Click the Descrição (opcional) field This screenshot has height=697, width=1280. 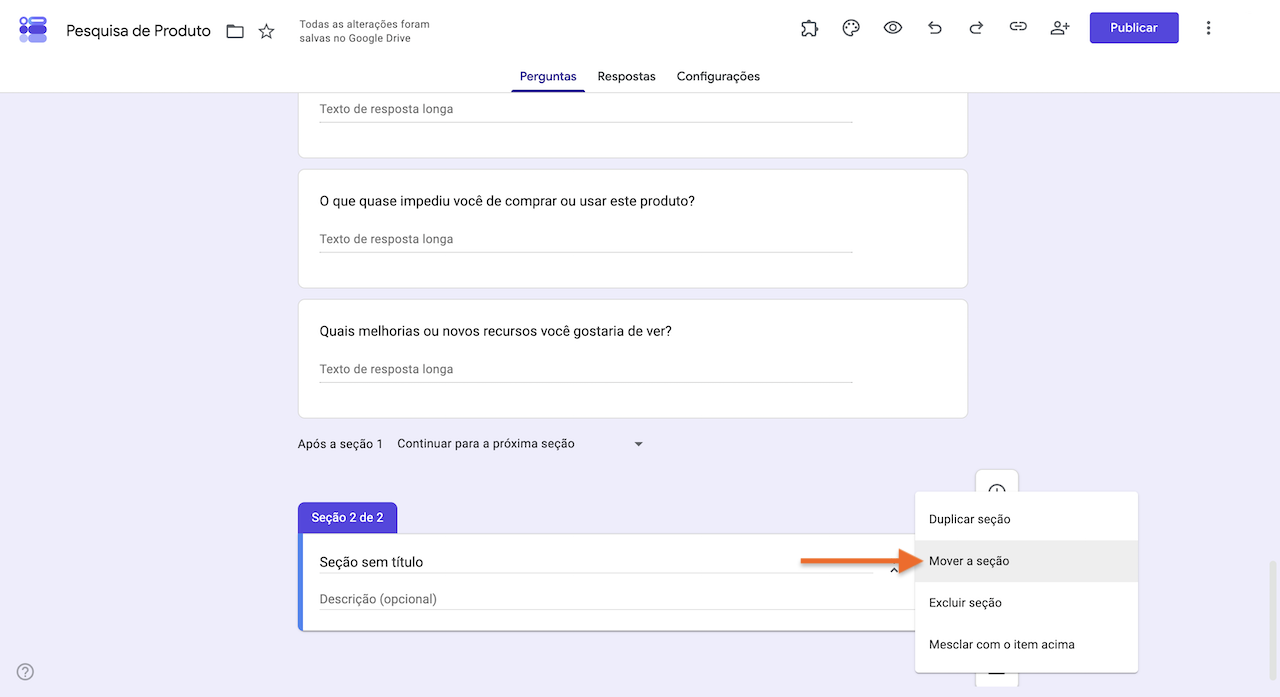(616, 599)
